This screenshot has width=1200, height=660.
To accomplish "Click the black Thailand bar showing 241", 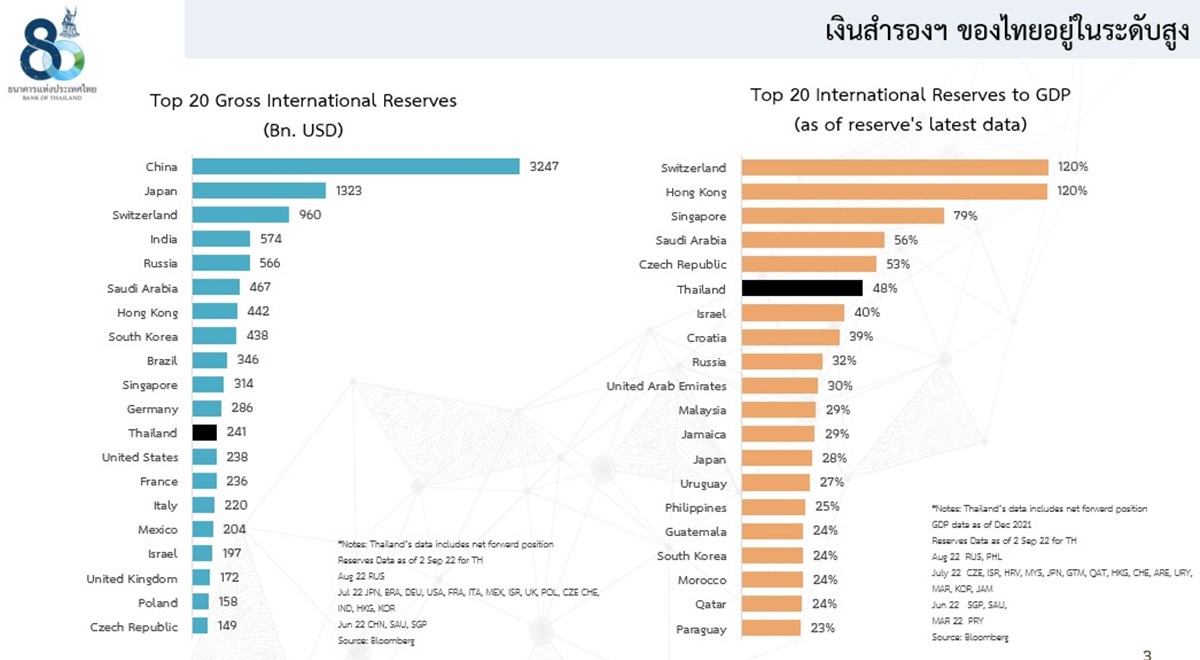I will [x=204, y=433].
